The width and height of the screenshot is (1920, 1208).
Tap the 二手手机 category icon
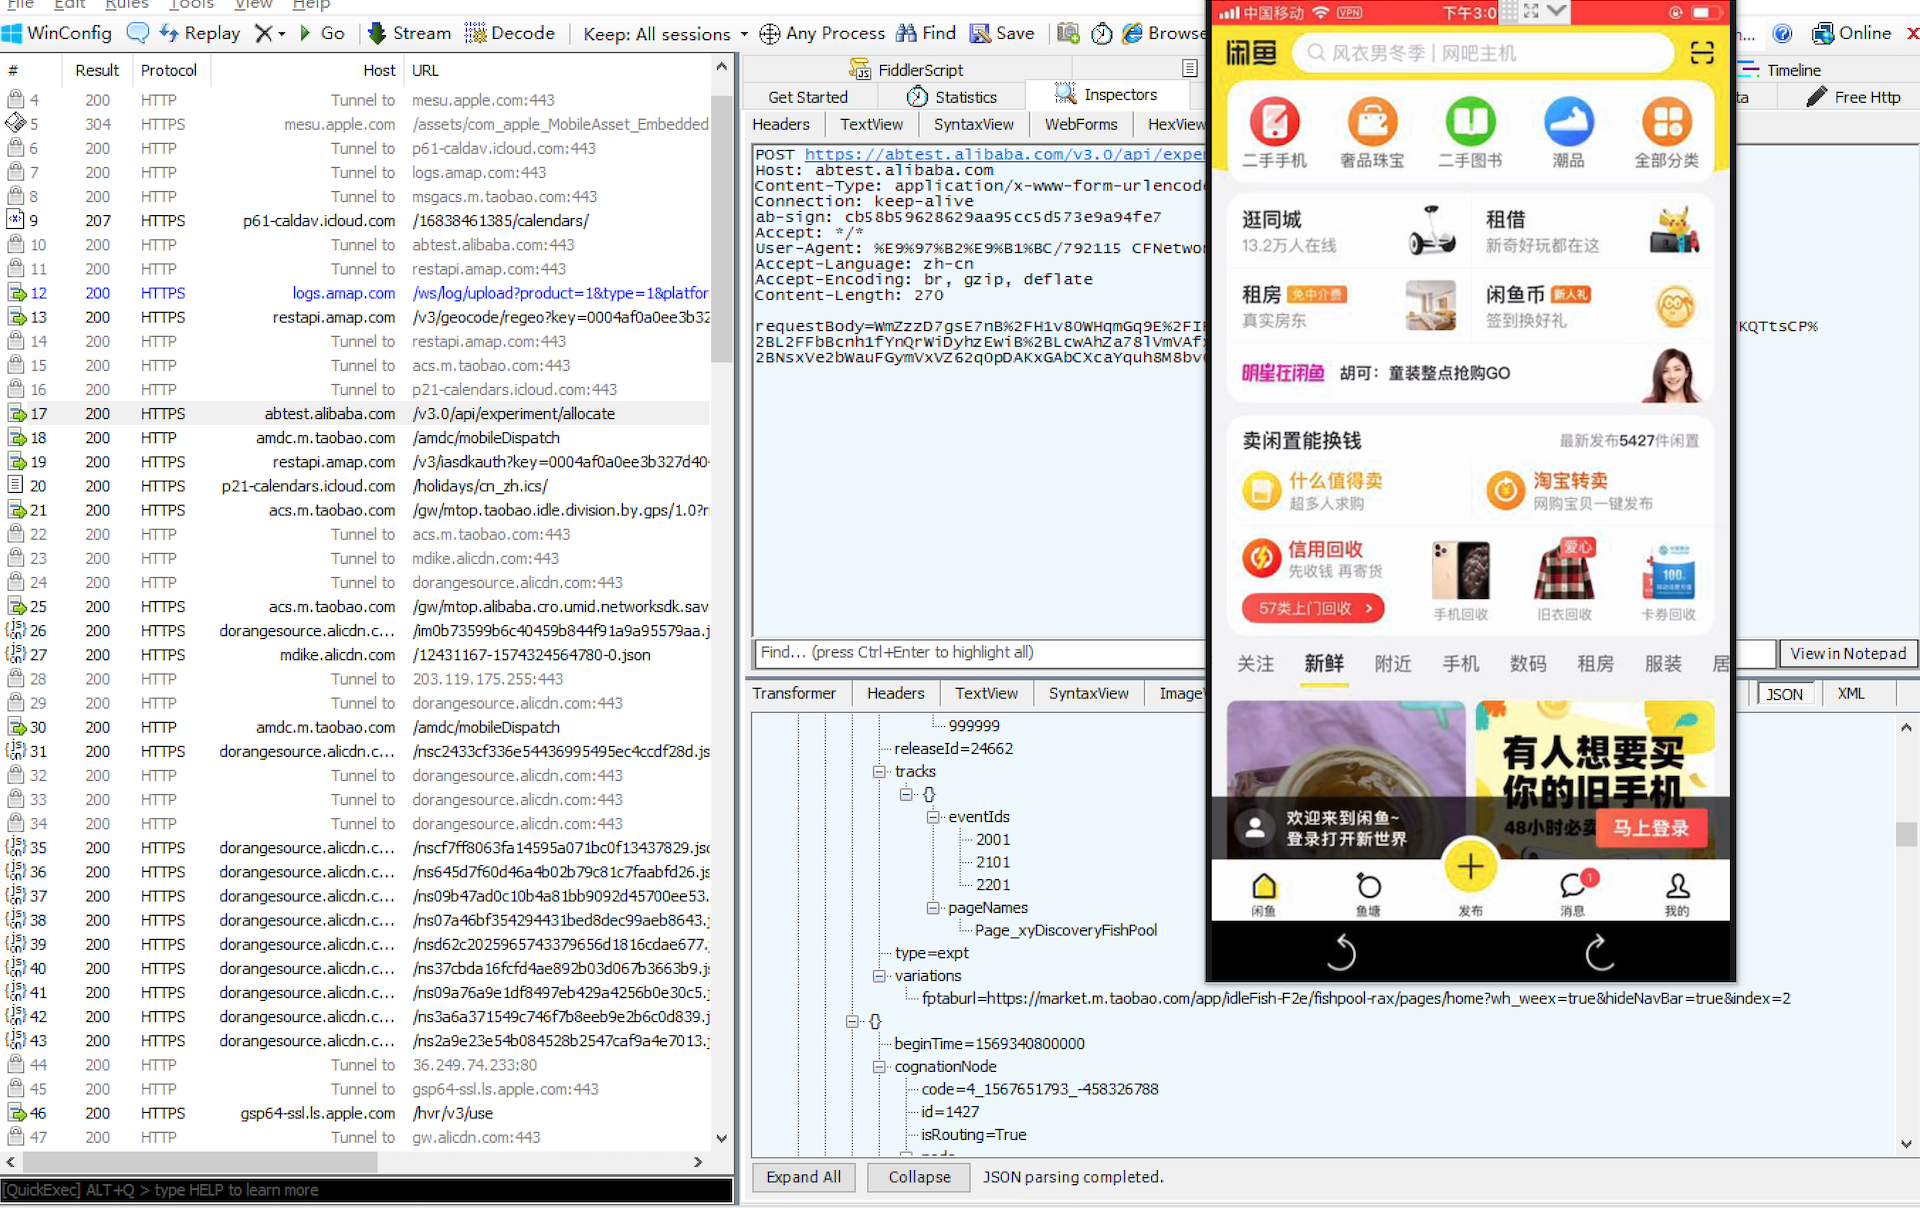1274,122
